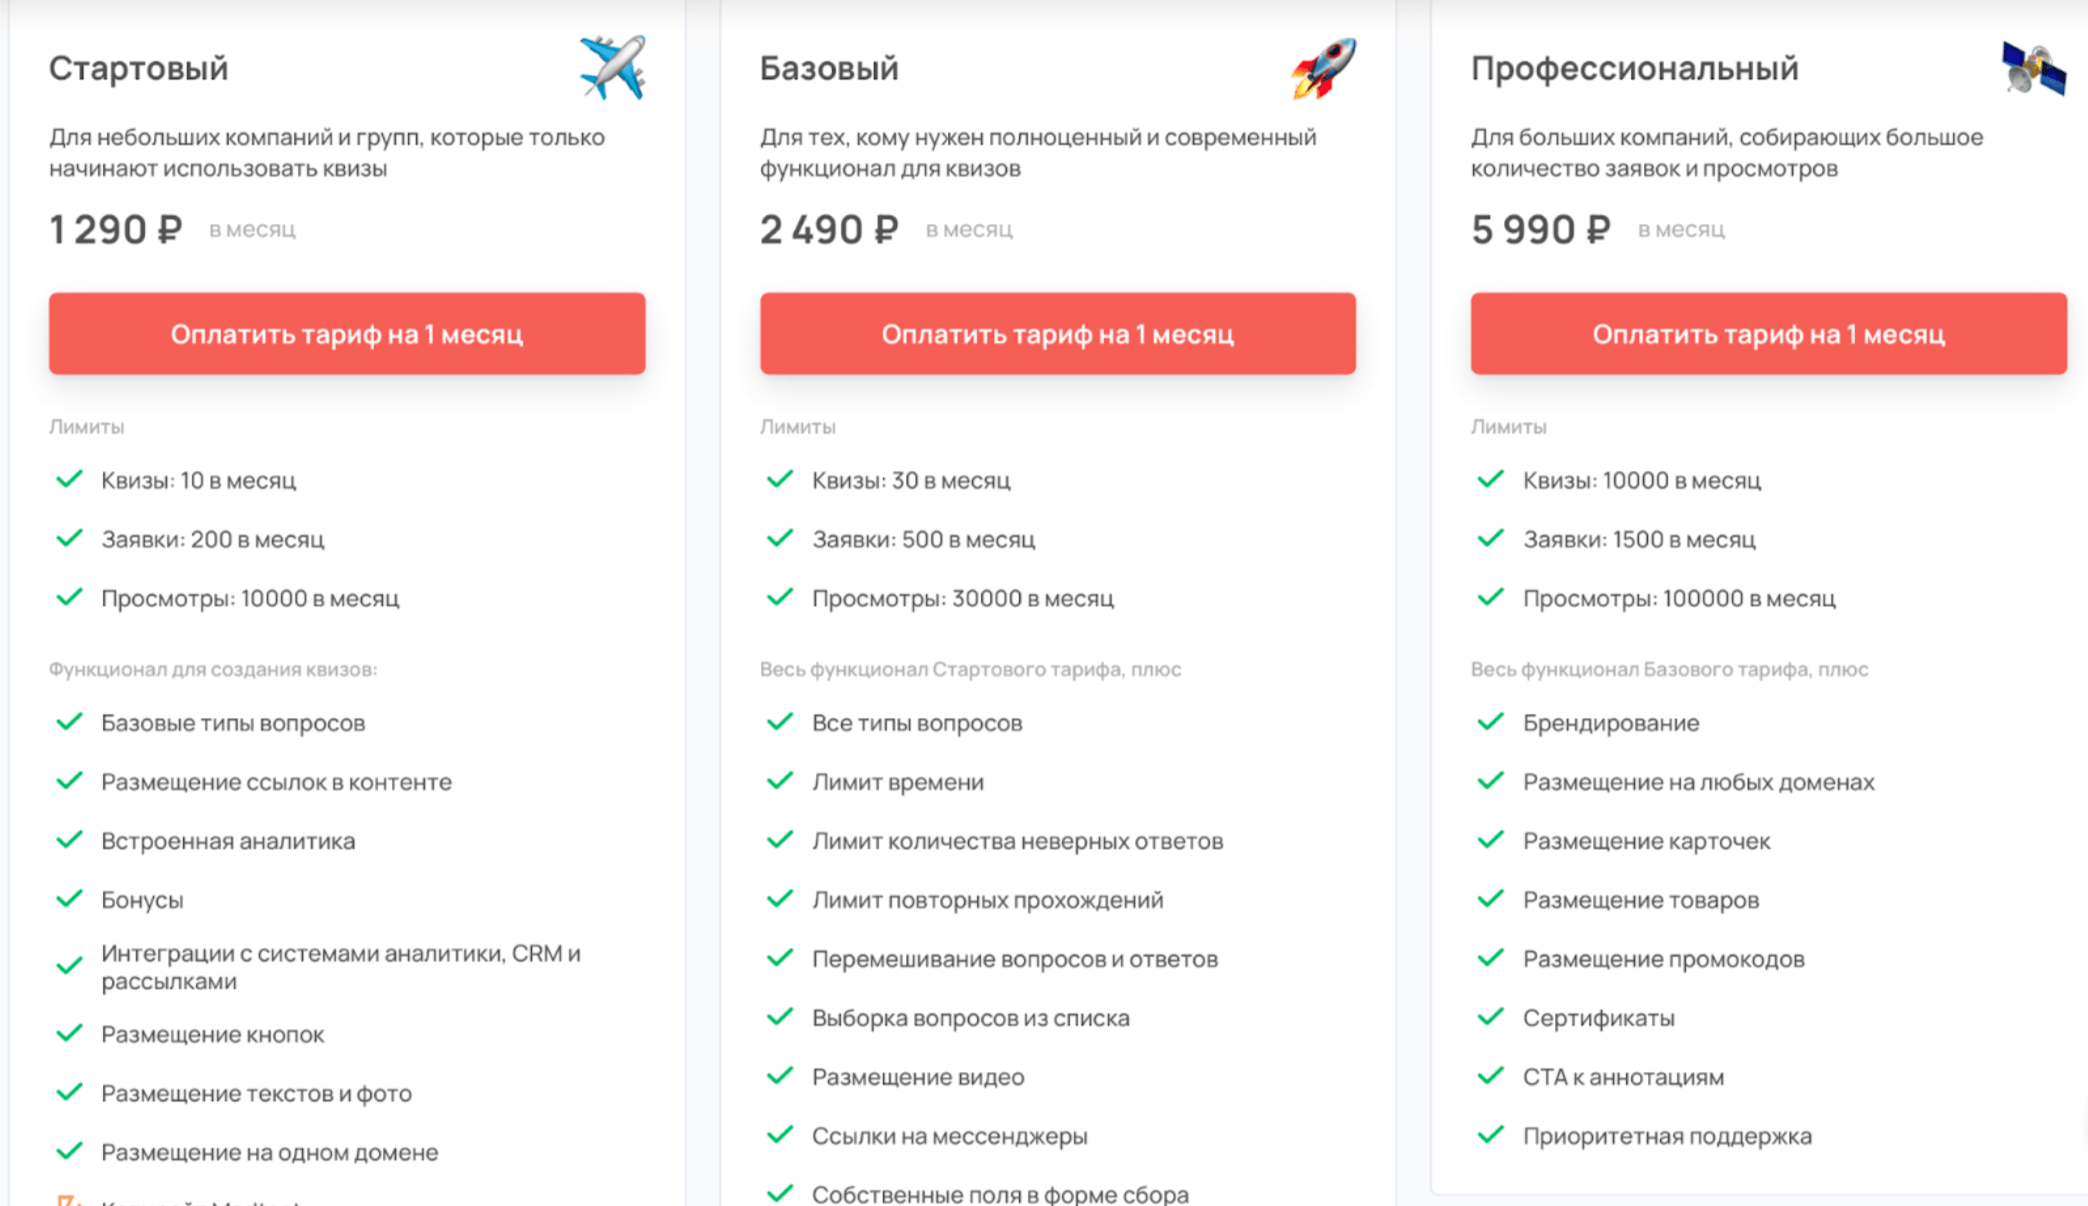Click checkmark beside Квизы: 10 в месяц
The height and width of the screenshot is (1206, 2088).
point(69,480)
